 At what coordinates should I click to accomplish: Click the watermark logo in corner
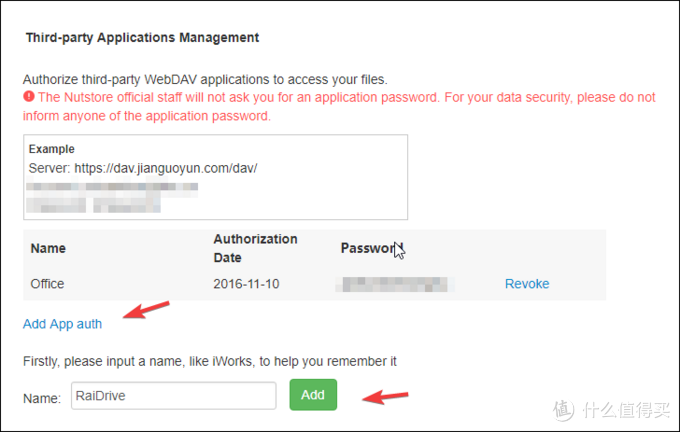click(611, 409)
